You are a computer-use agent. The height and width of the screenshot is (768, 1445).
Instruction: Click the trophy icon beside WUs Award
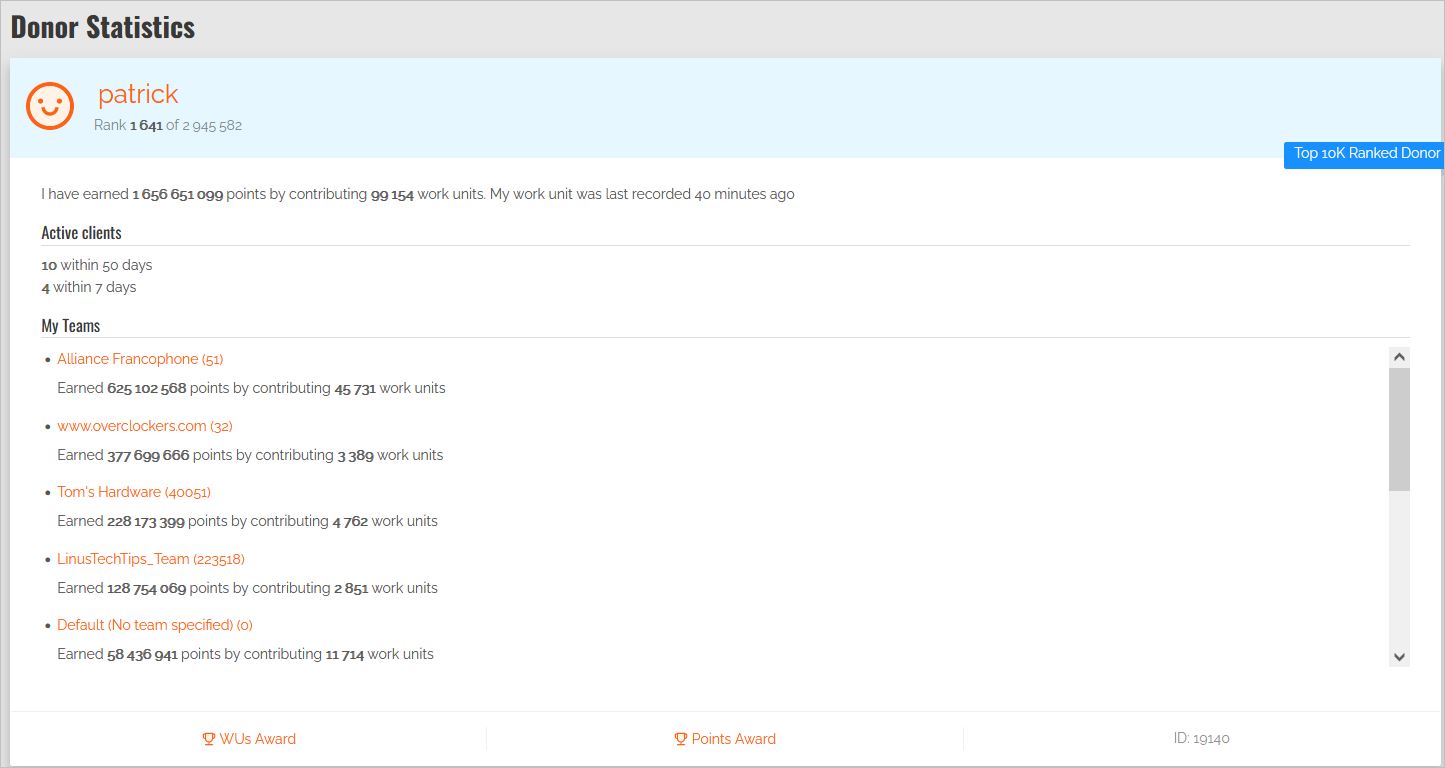(209, 739)
